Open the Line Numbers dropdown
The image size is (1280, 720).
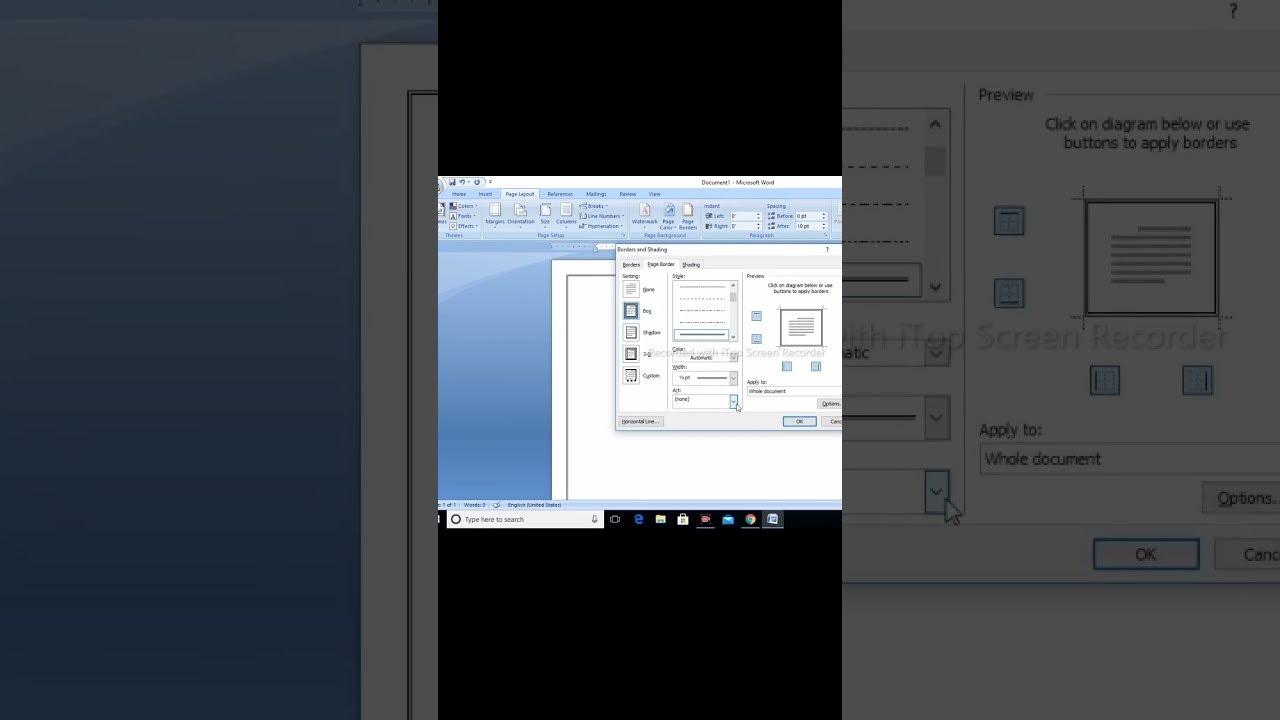pyautogui.click(x=602, y=216)
